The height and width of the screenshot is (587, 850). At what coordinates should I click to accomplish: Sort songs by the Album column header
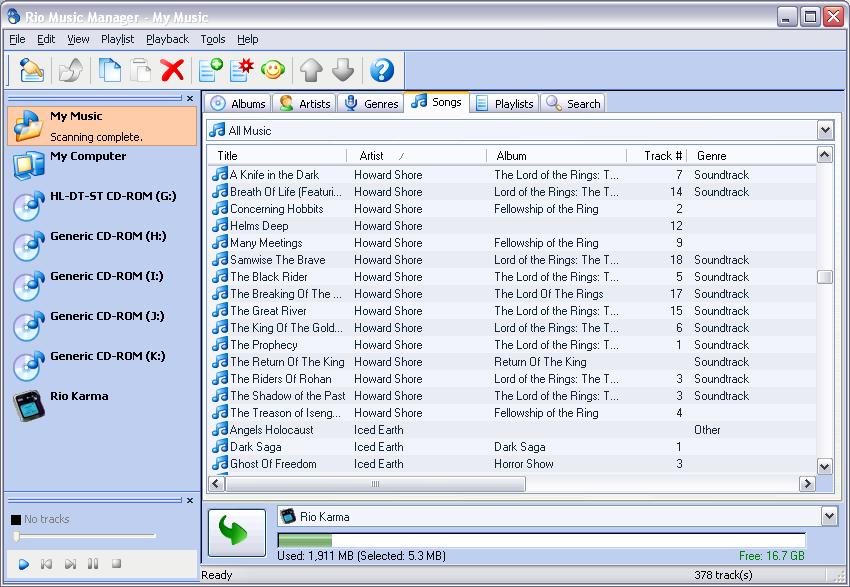[x=556, y=156]
